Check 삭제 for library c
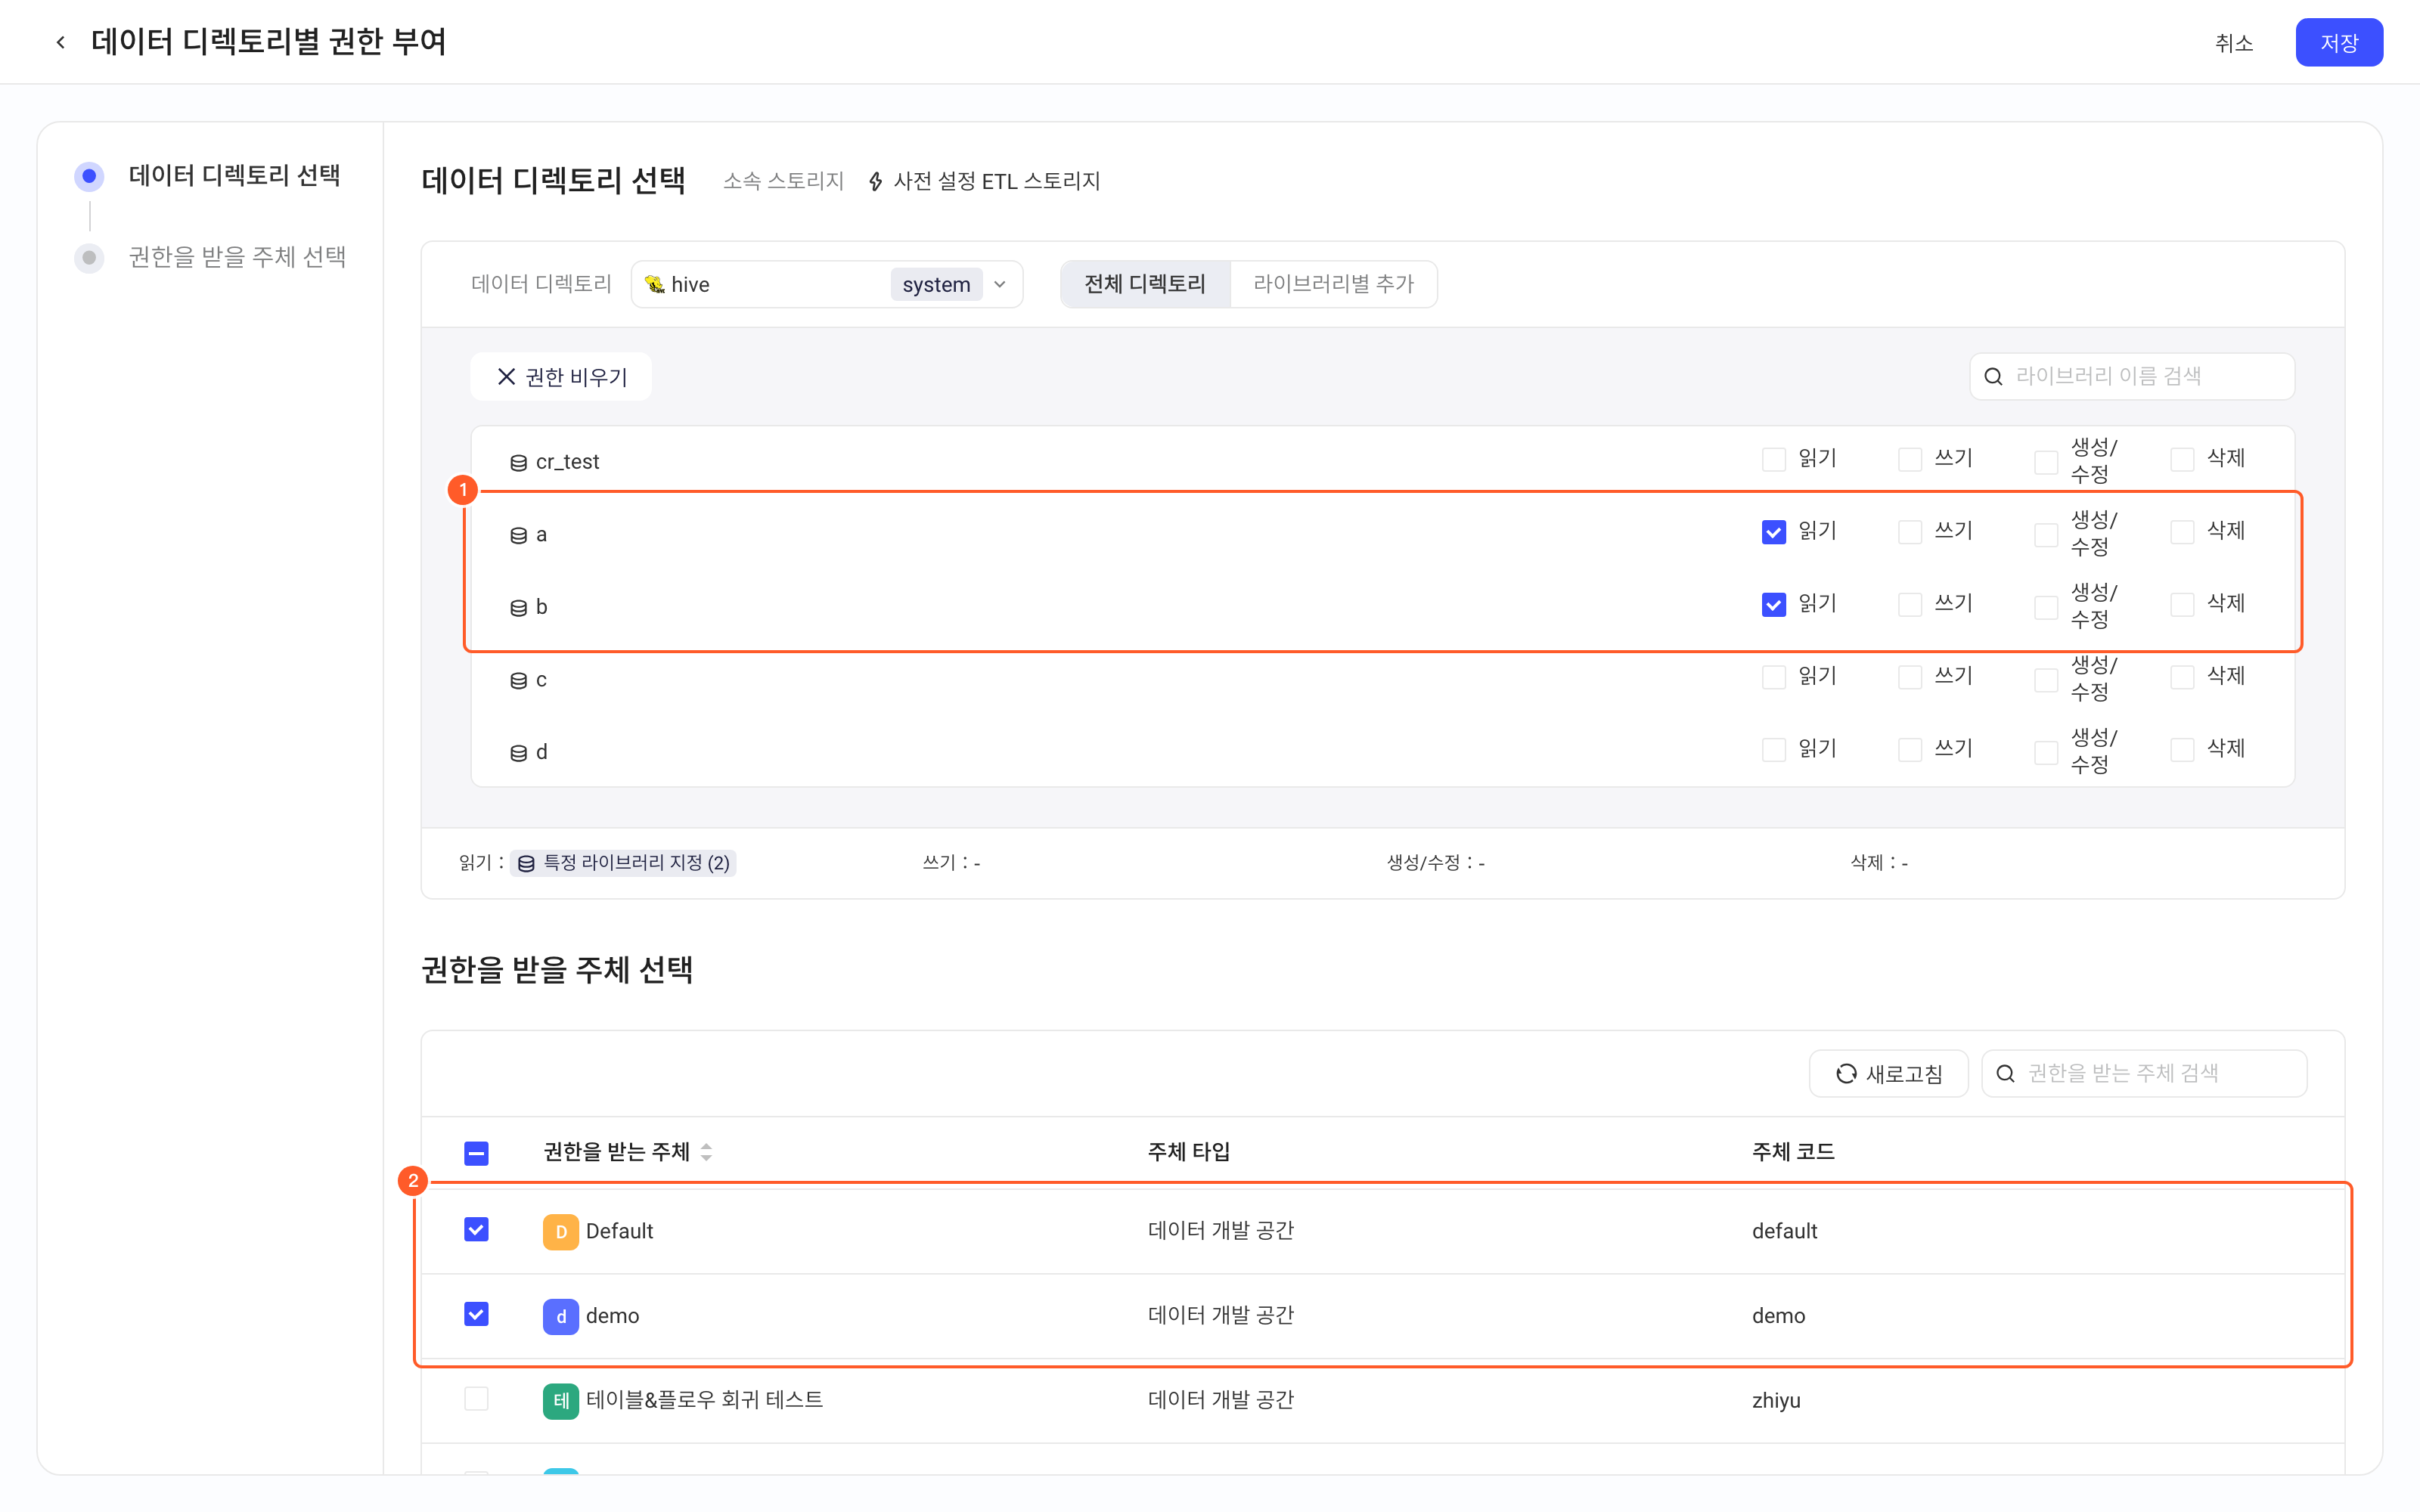This screenshot has height=1512, width=2420. 2182,677
